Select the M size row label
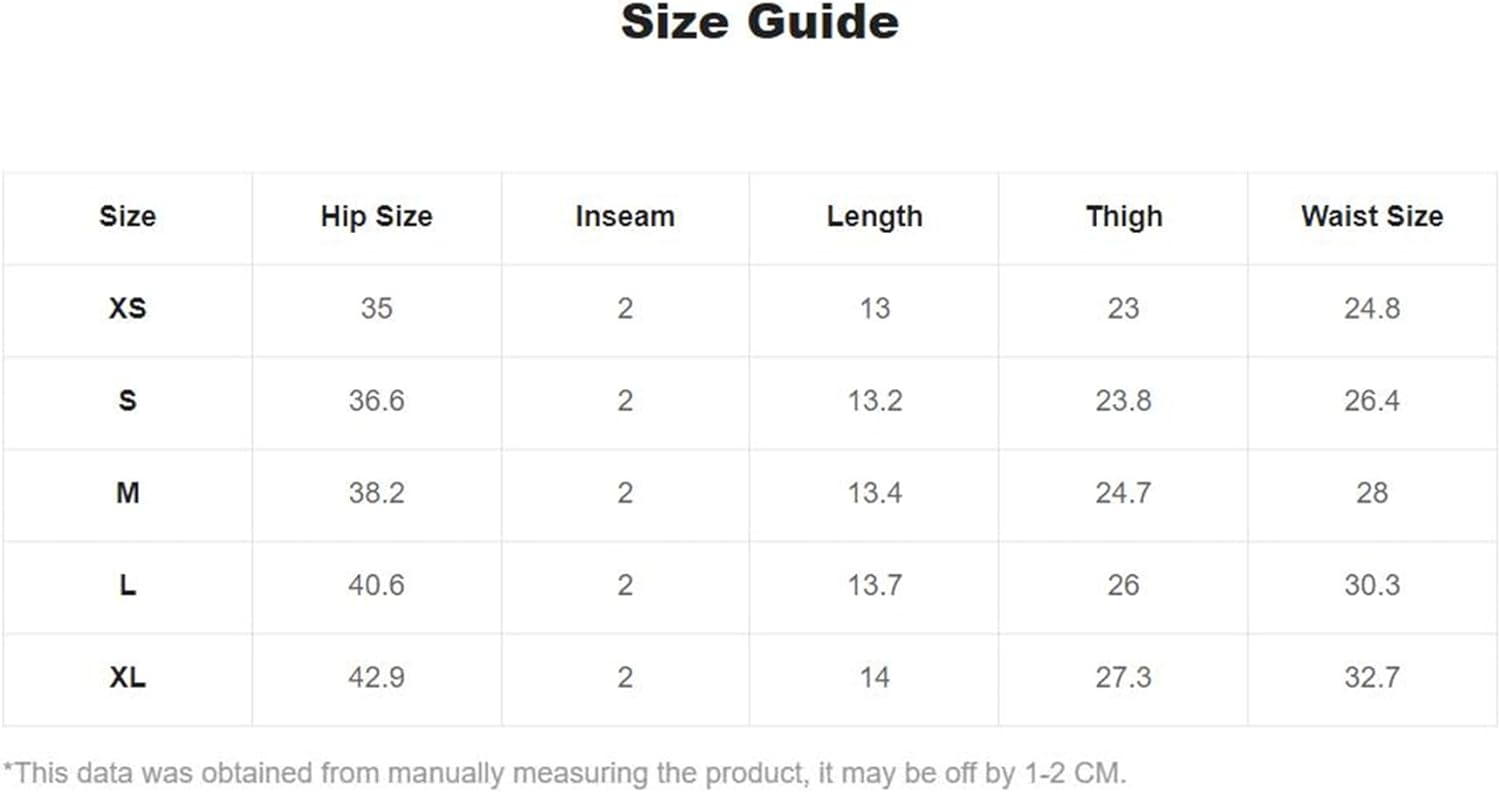This screenshot has width=1500, height=792. point(127,493)
